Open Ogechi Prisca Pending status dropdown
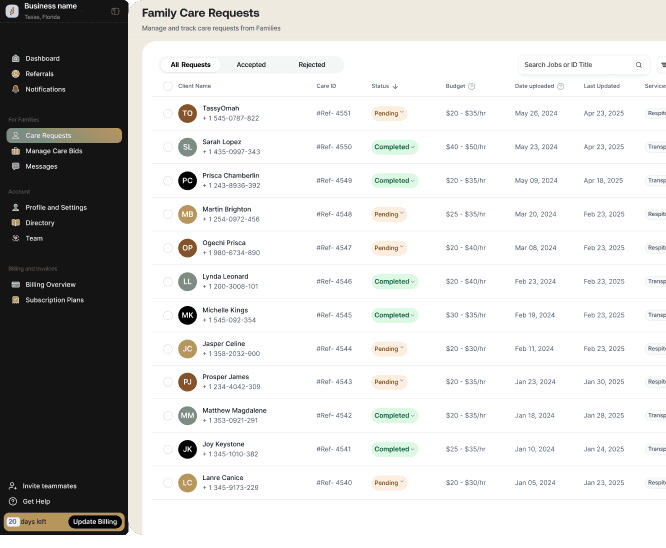Viewport: 666px width, 548px height. tap(389, 248)
